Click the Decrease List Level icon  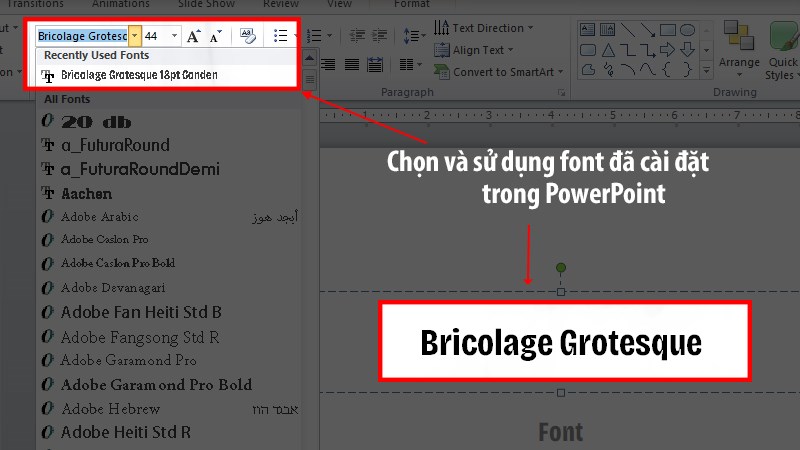click(357, 36)
